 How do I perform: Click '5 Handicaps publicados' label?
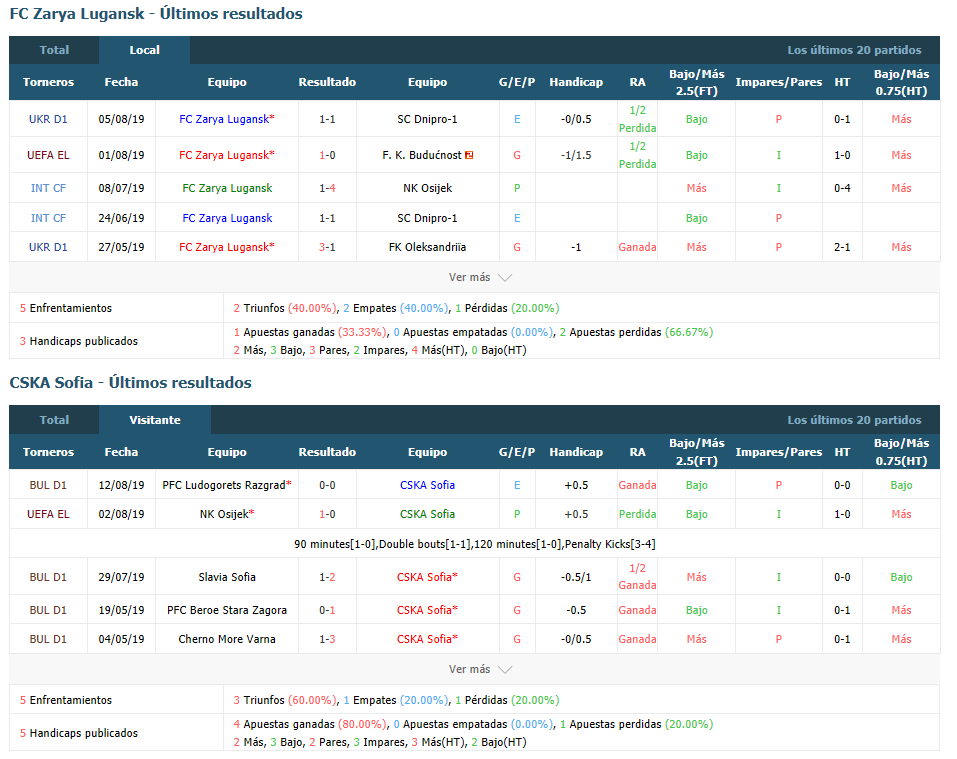click(79, 733)
